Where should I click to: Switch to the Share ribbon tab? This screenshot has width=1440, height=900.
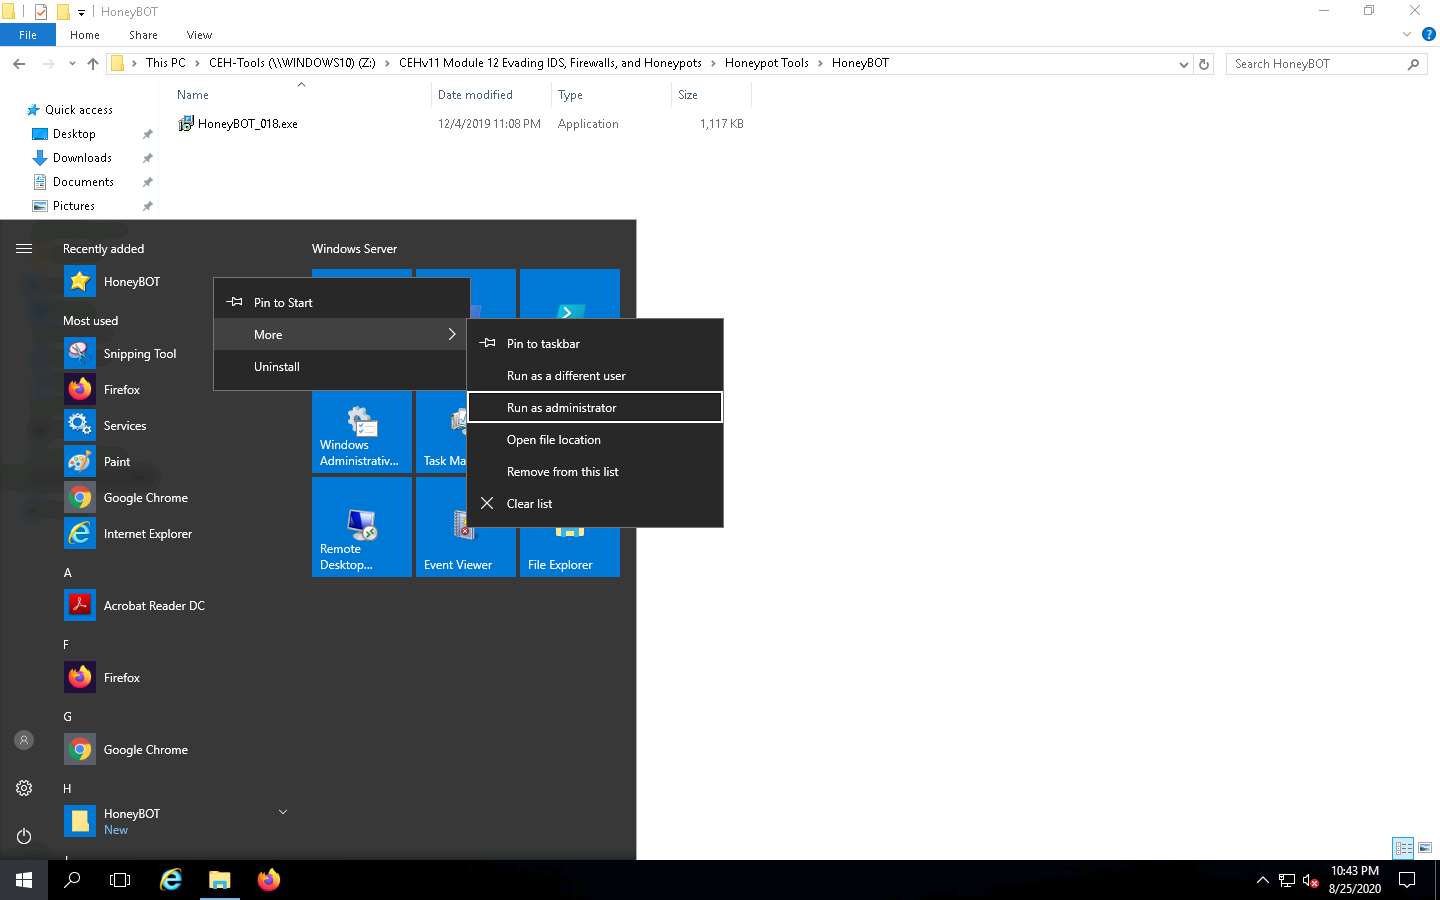click(x=143, y=35)
